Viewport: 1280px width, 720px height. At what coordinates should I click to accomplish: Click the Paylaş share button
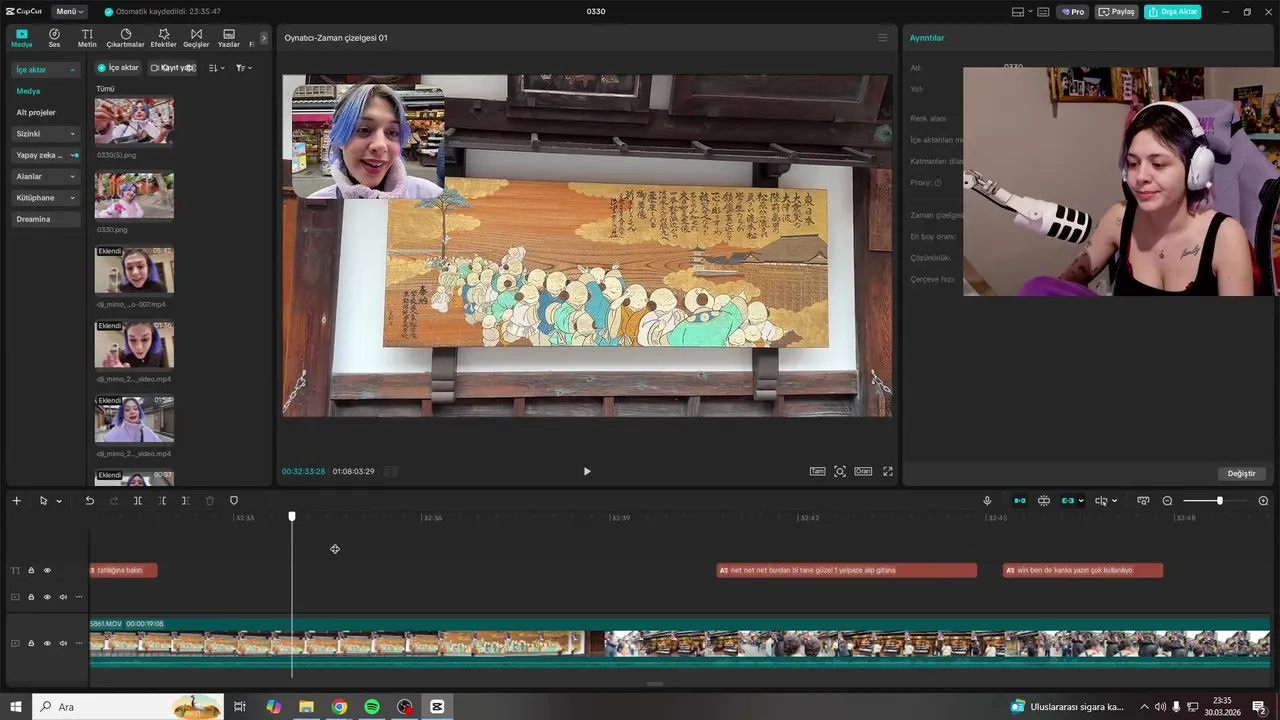click(1117, 12)
